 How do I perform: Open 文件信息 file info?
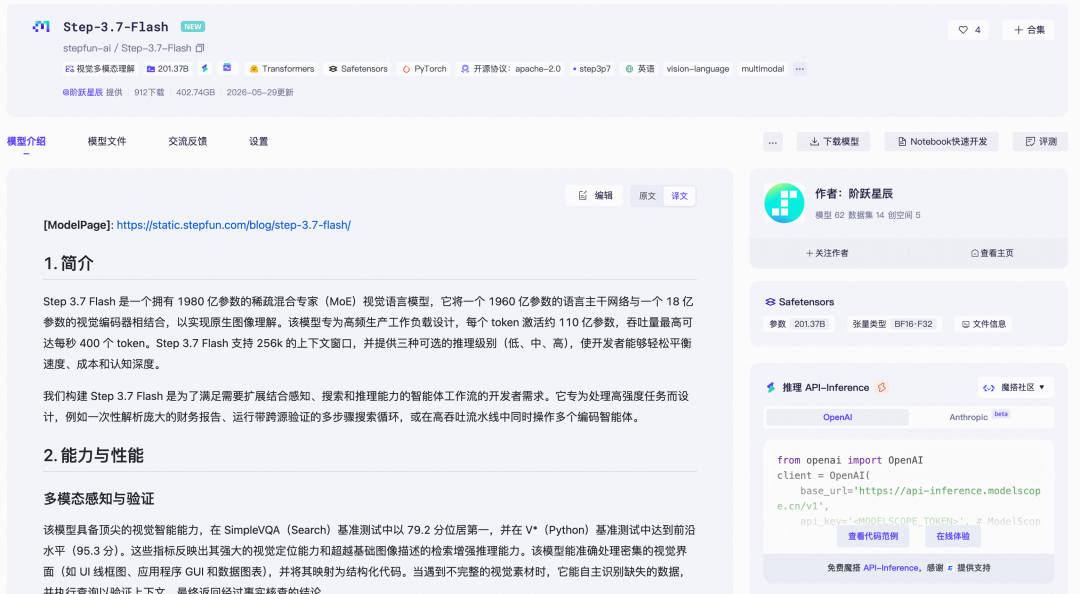pyautogui.click(x=984, y=324)
